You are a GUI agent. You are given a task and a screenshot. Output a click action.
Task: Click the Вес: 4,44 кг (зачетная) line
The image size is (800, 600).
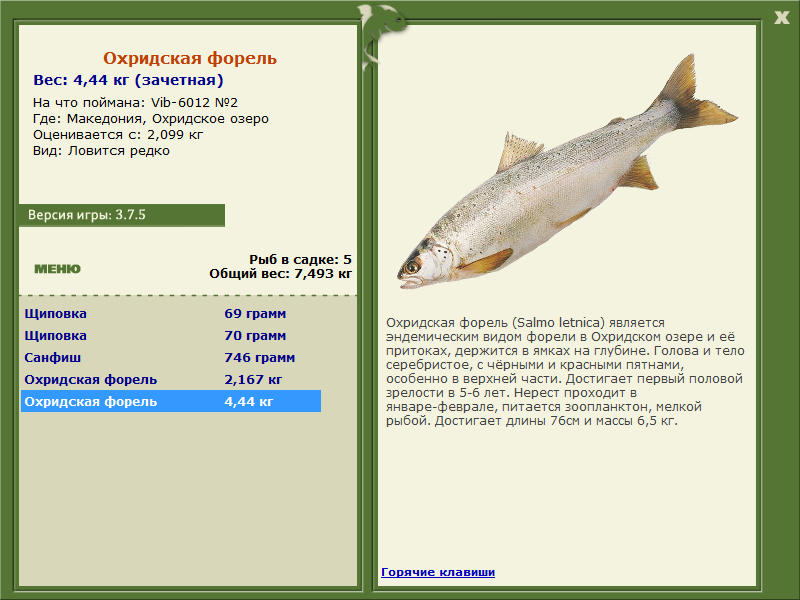click(x=128, y=80)
